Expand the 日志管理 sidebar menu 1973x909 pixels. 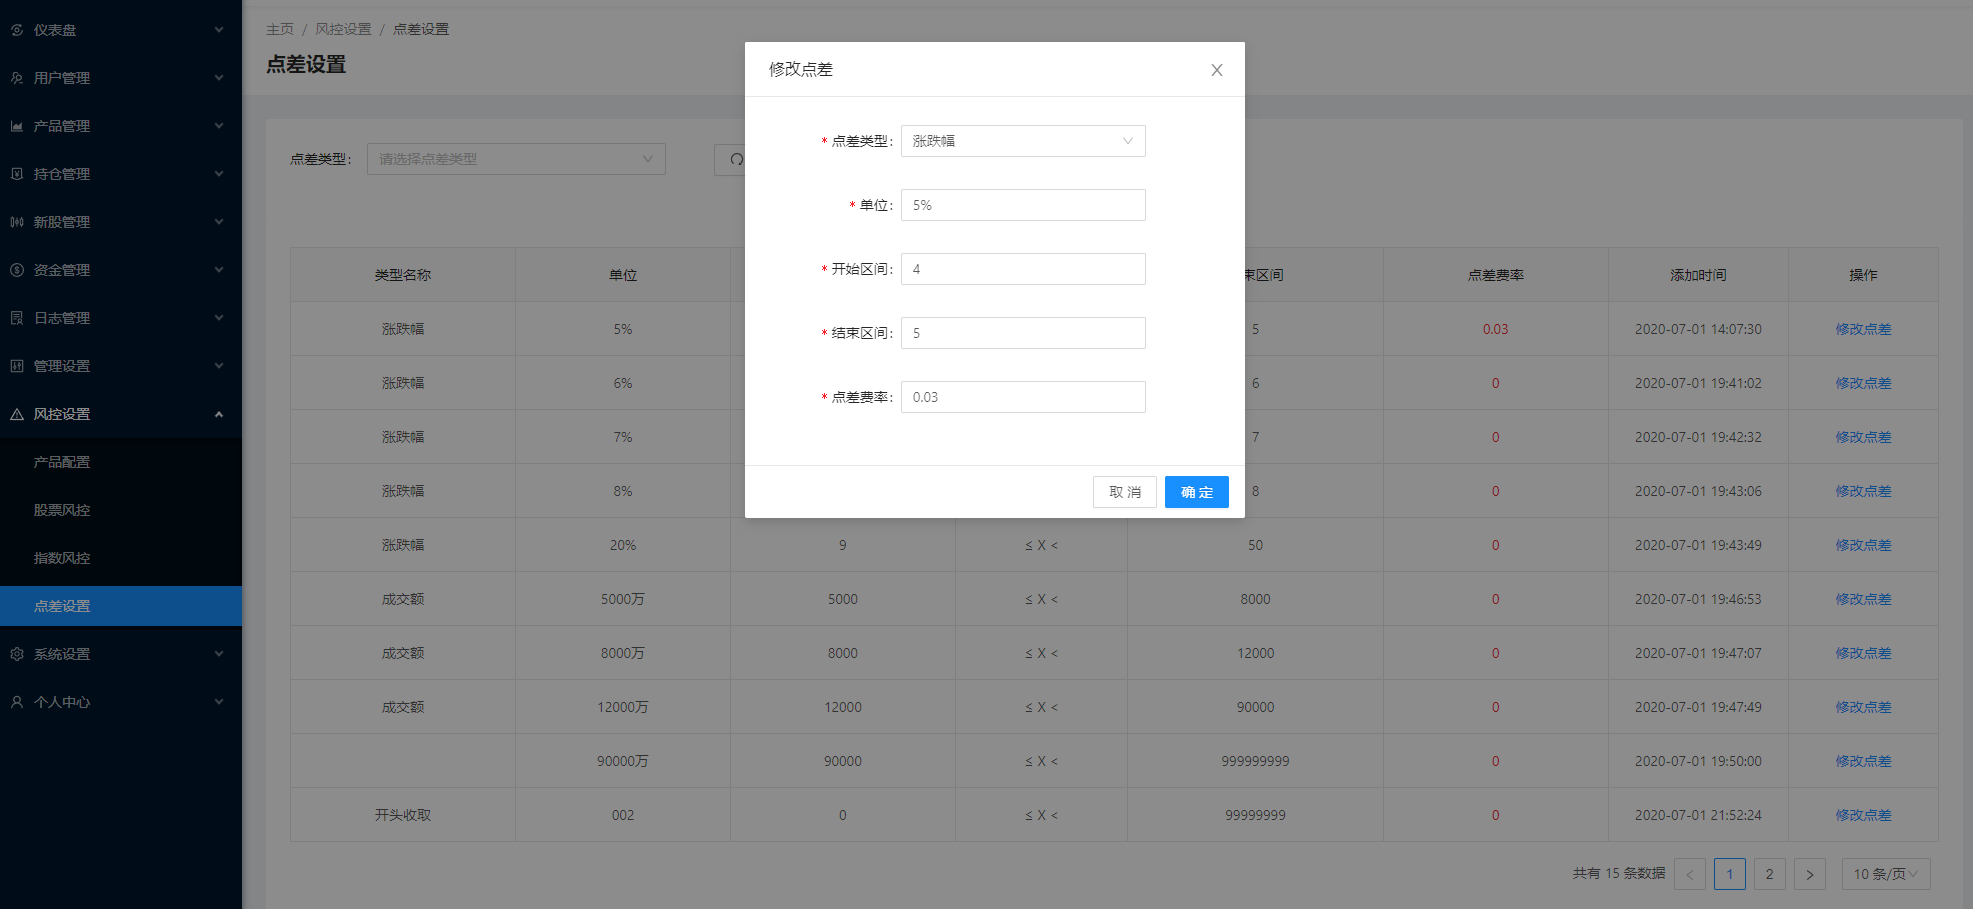point(120,318)
